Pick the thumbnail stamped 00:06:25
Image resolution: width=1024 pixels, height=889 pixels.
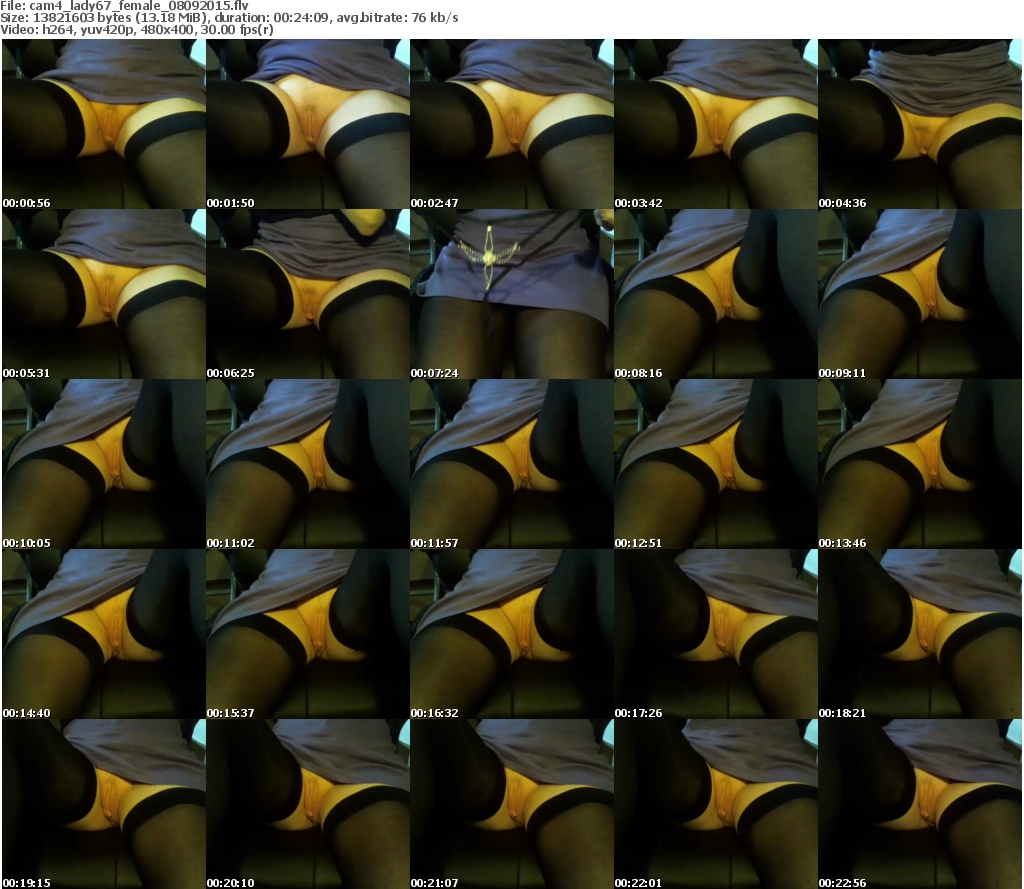coord(308,294)
